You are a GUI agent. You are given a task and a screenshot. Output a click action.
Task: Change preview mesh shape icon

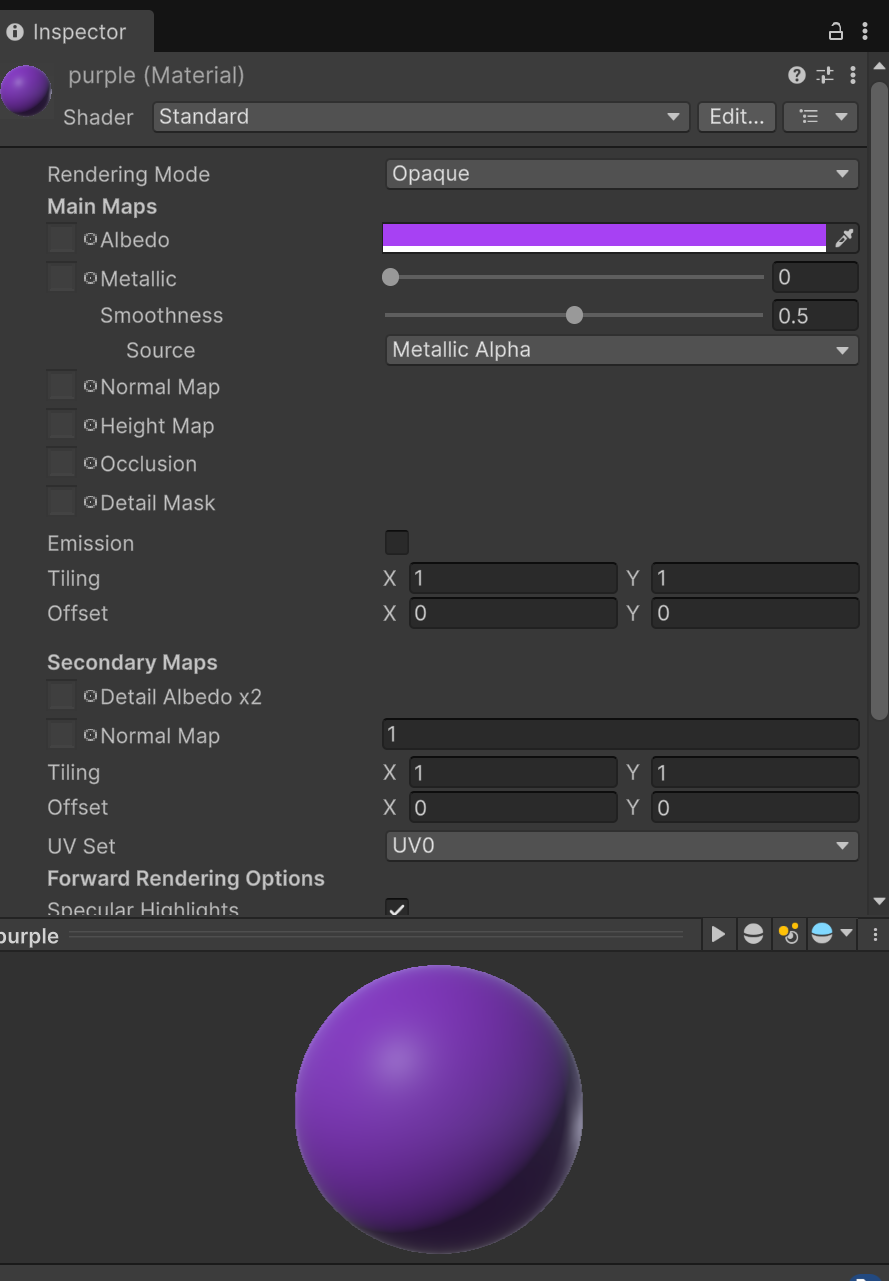[x=753, y=934]
